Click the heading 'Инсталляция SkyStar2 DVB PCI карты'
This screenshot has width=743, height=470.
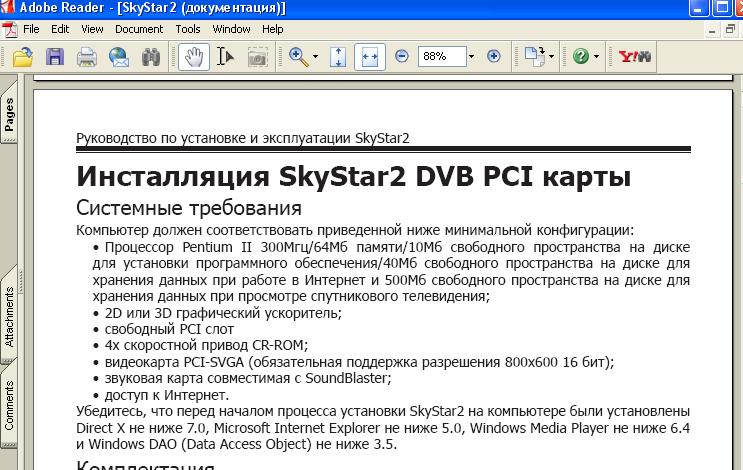[353, 177]
